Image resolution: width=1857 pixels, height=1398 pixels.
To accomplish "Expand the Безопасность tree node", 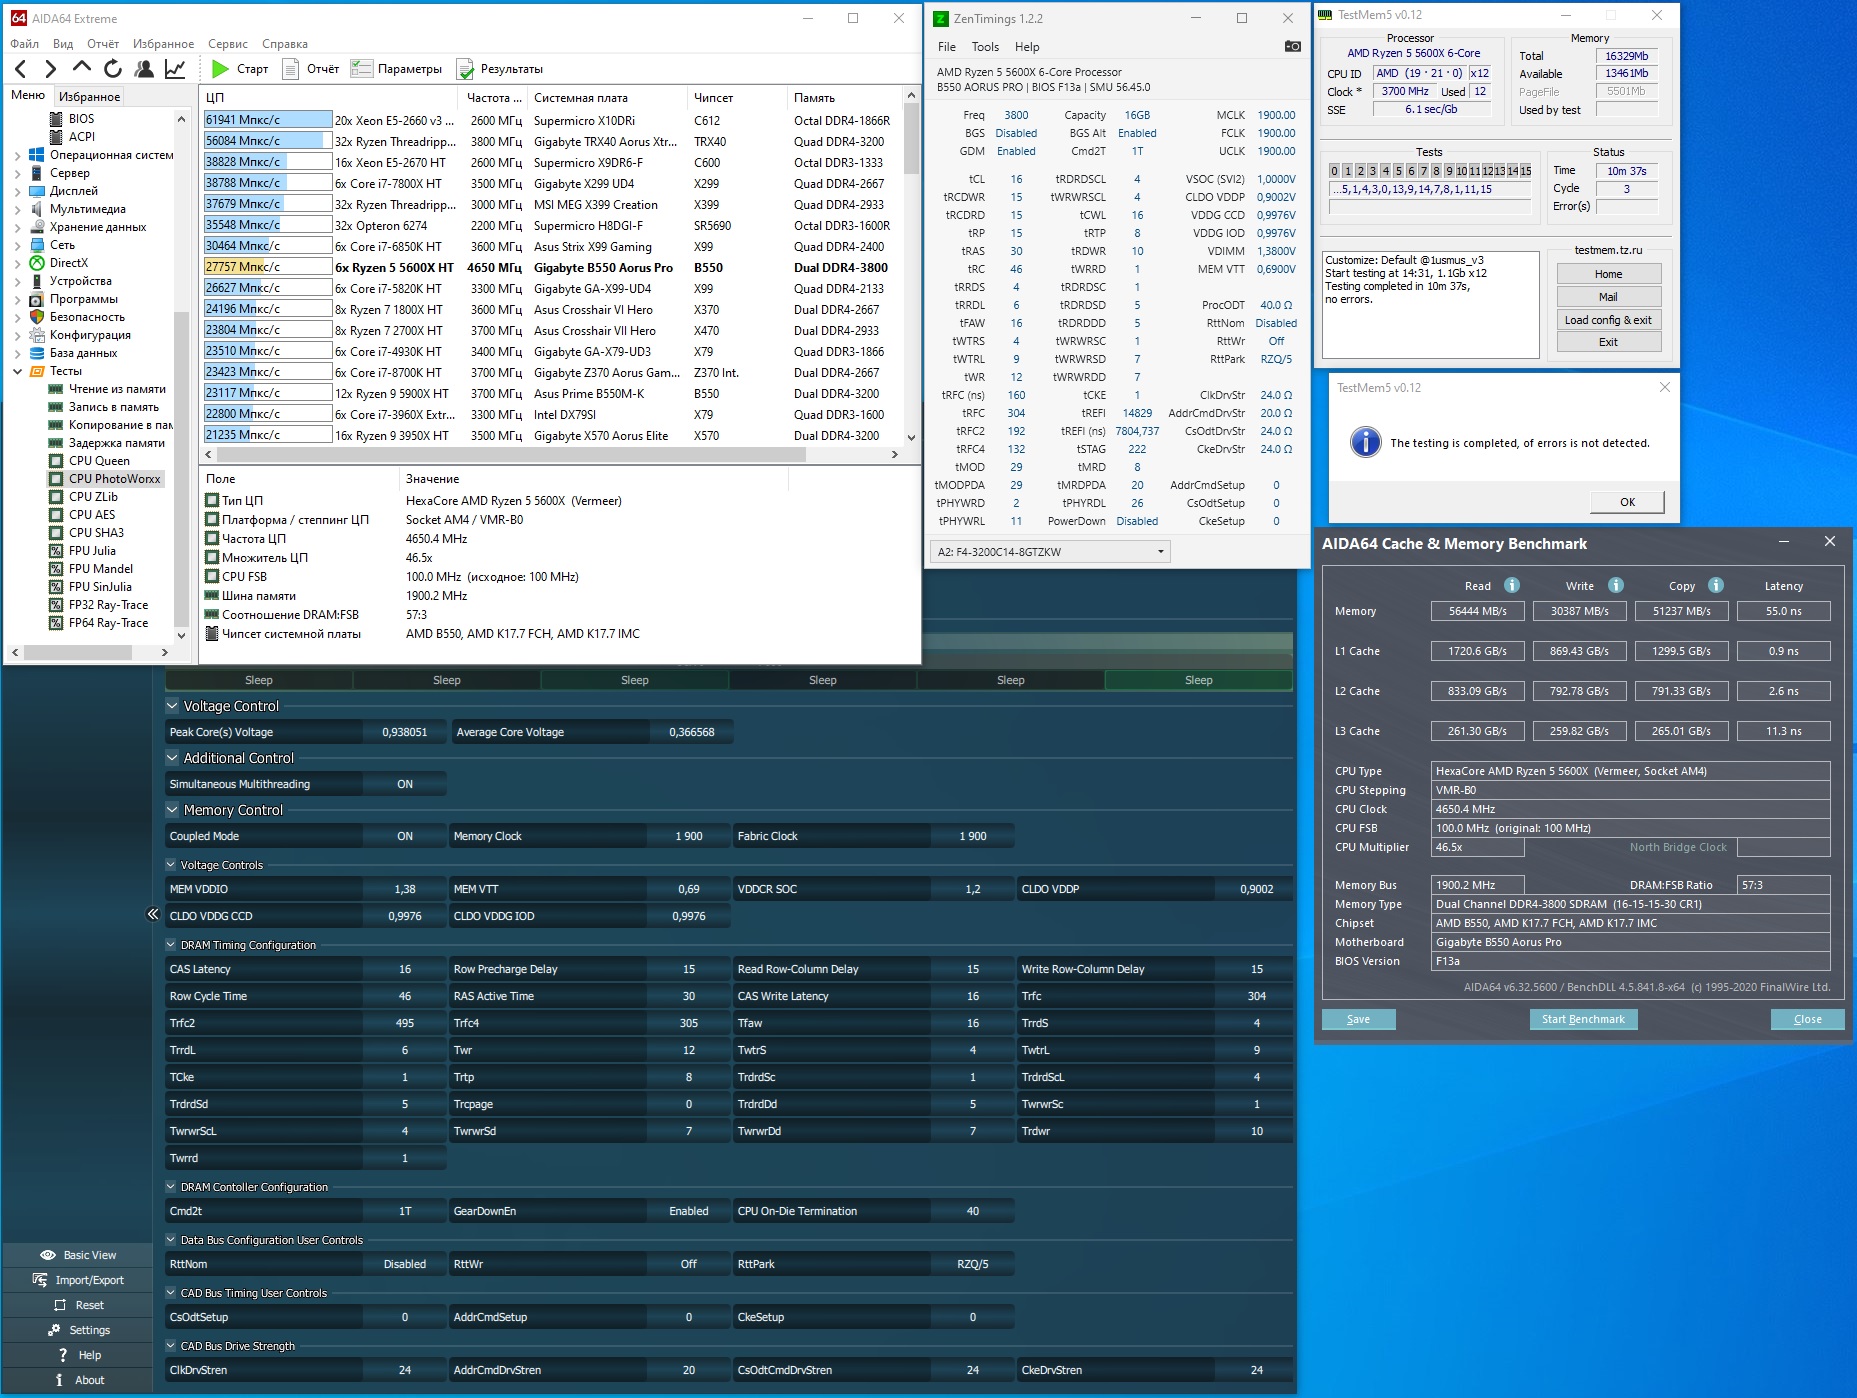I will click(17, 317).
